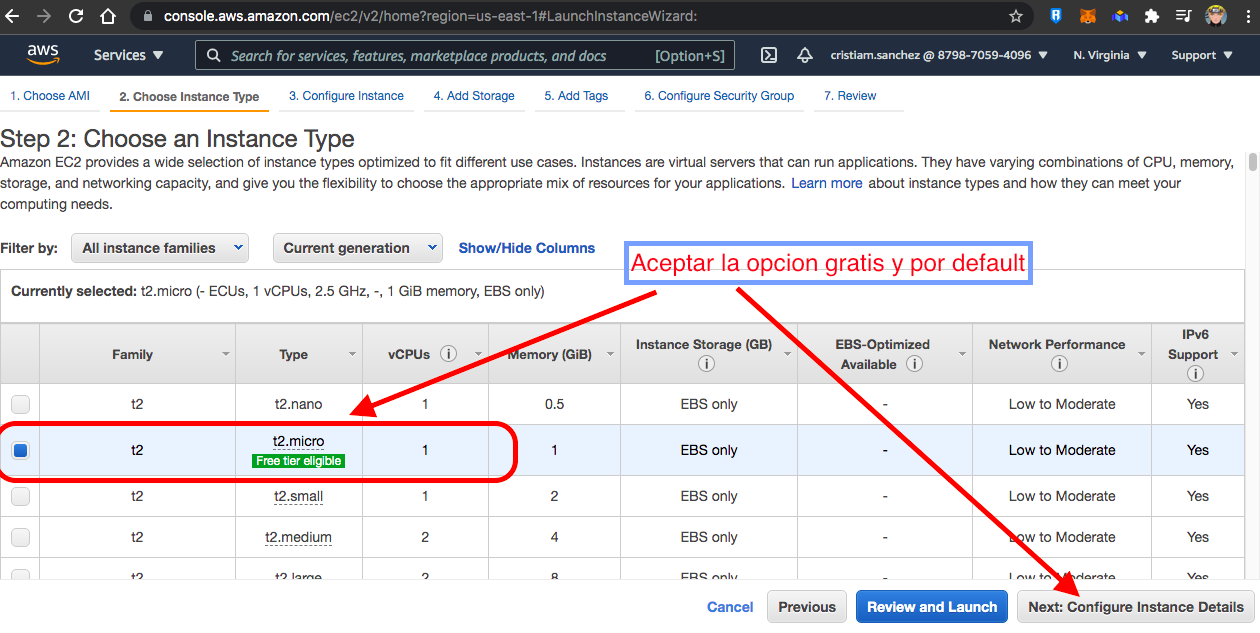The height and width of the screenshot is (633, 1260).
Task: Click Next: Configure Instance Details button
Action: (1136, 607)
